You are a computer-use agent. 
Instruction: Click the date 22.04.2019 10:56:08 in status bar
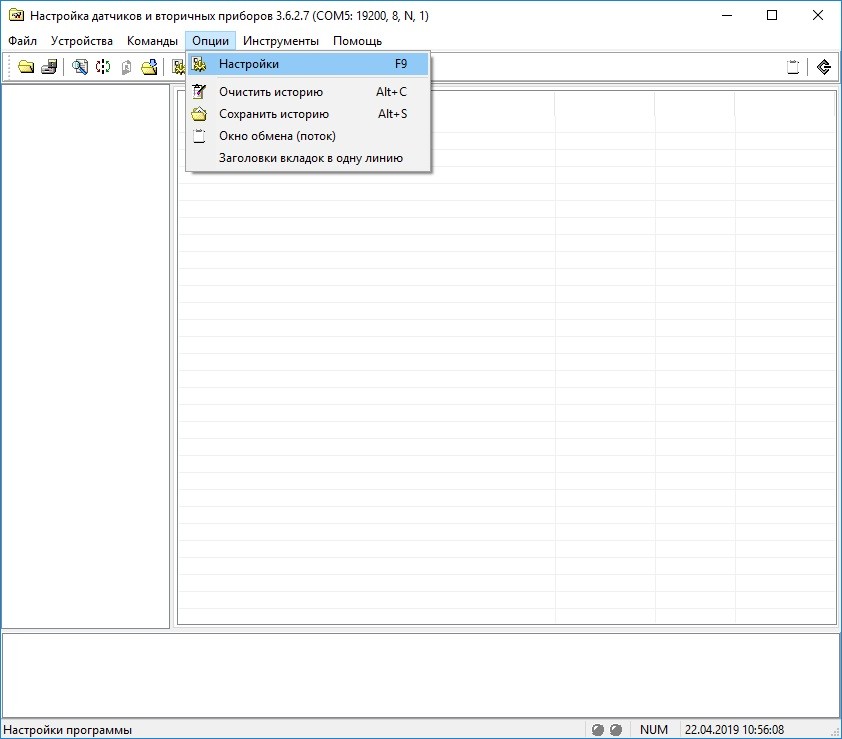tap(734, 729)
